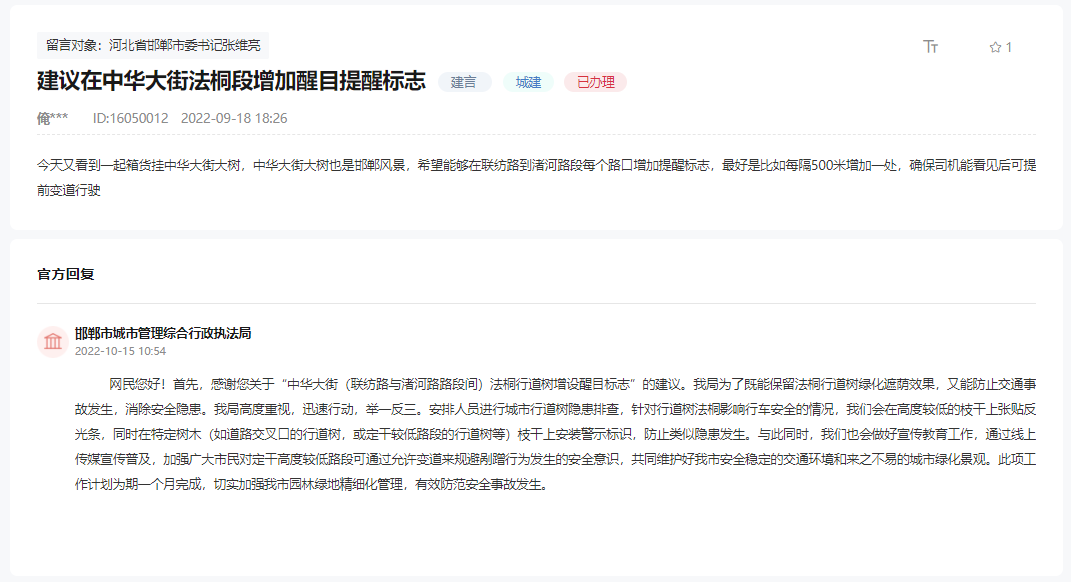Select the 城建 category tag
This screenshot has height=582, width=1071.
coord(528,82)
